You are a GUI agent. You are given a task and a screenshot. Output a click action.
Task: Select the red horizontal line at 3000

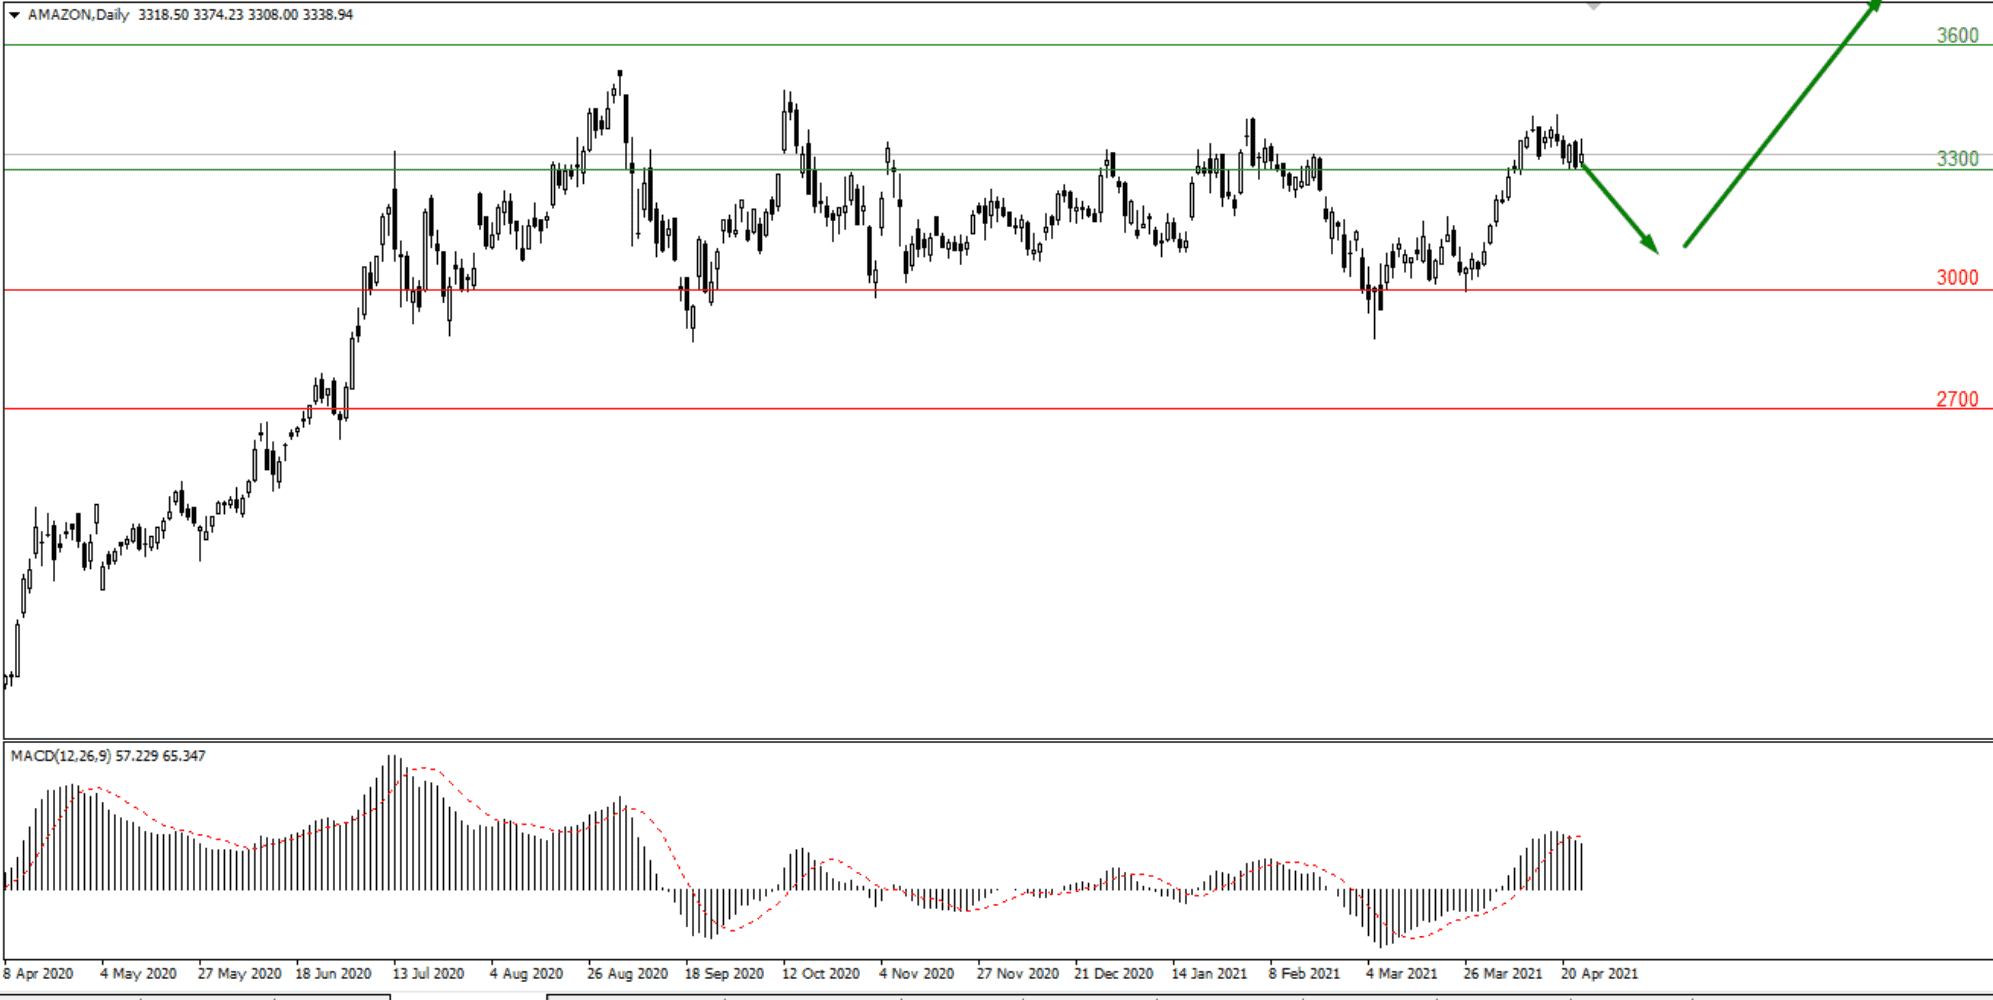[x=1000, y=291]
